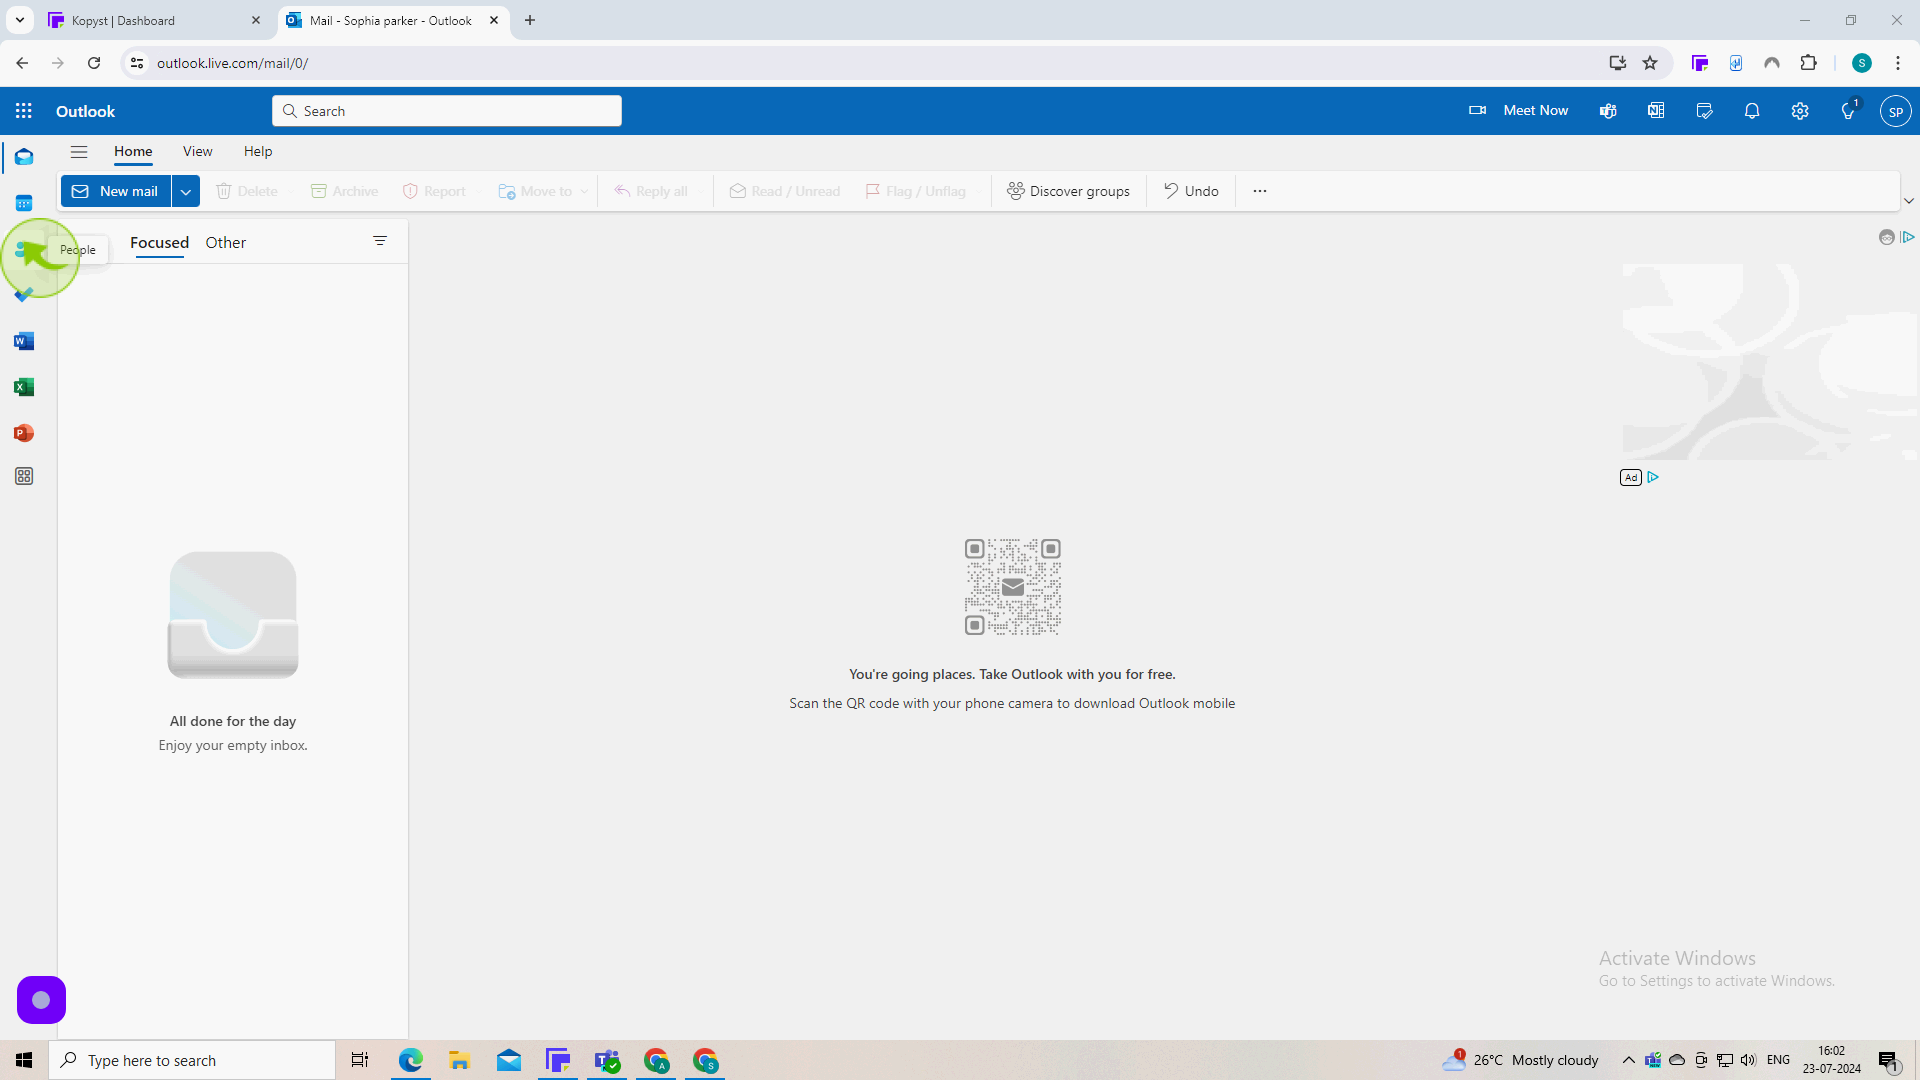Expand the tab search dropdown arrow
Image resolution: width=1920 pixels, height=1080 pixels.
[19, 20]
